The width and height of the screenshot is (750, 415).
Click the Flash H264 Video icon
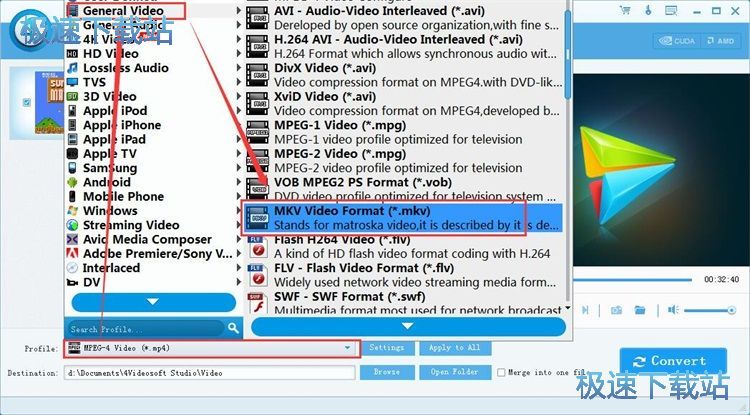coord(258,246)
